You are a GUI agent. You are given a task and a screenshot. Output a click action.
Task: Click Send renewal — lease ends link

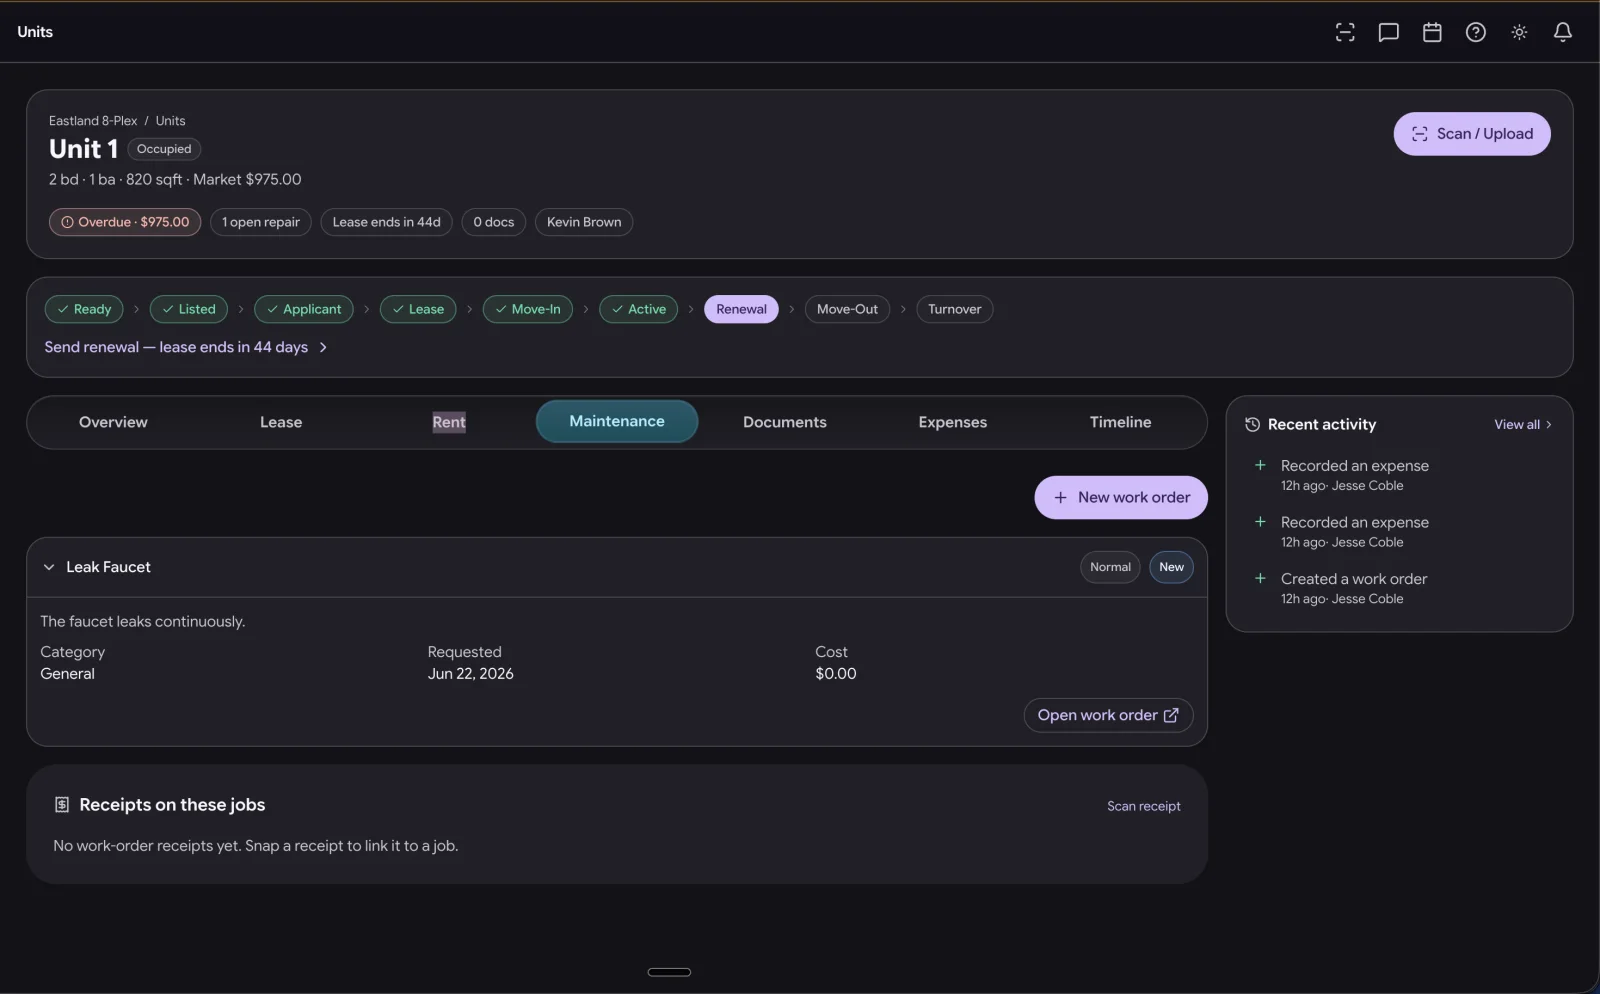[x=186, y=347]
